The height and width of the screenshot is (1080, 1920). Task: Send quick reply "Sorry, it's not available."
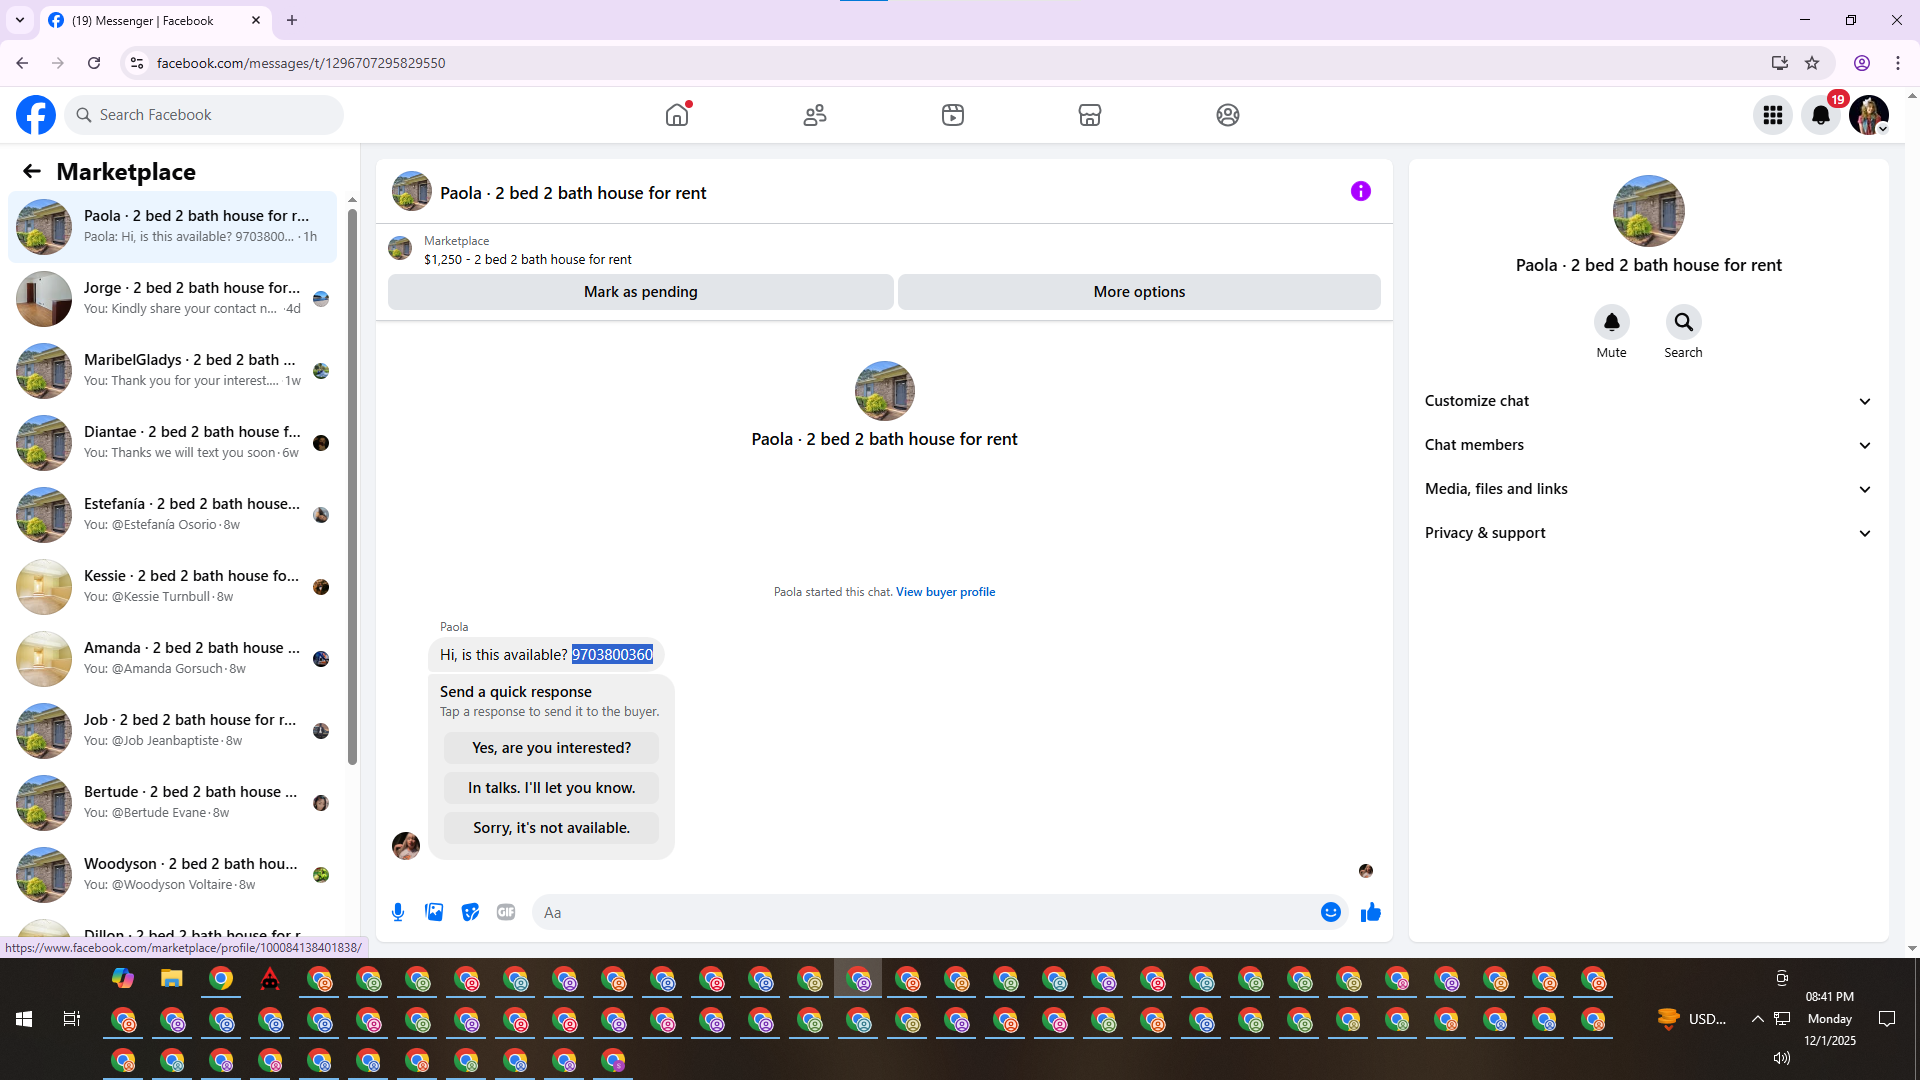(551, 828)
